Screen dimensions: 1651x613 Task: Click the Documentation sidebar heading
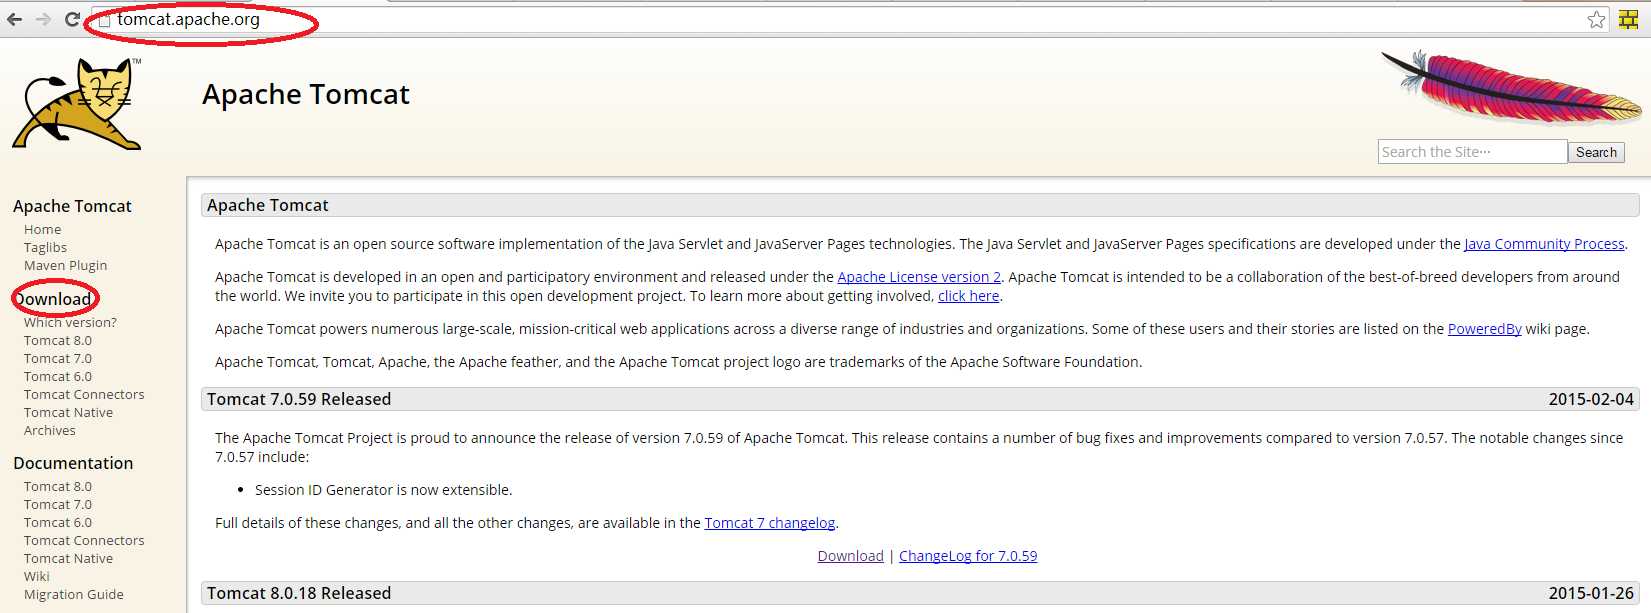73,463
